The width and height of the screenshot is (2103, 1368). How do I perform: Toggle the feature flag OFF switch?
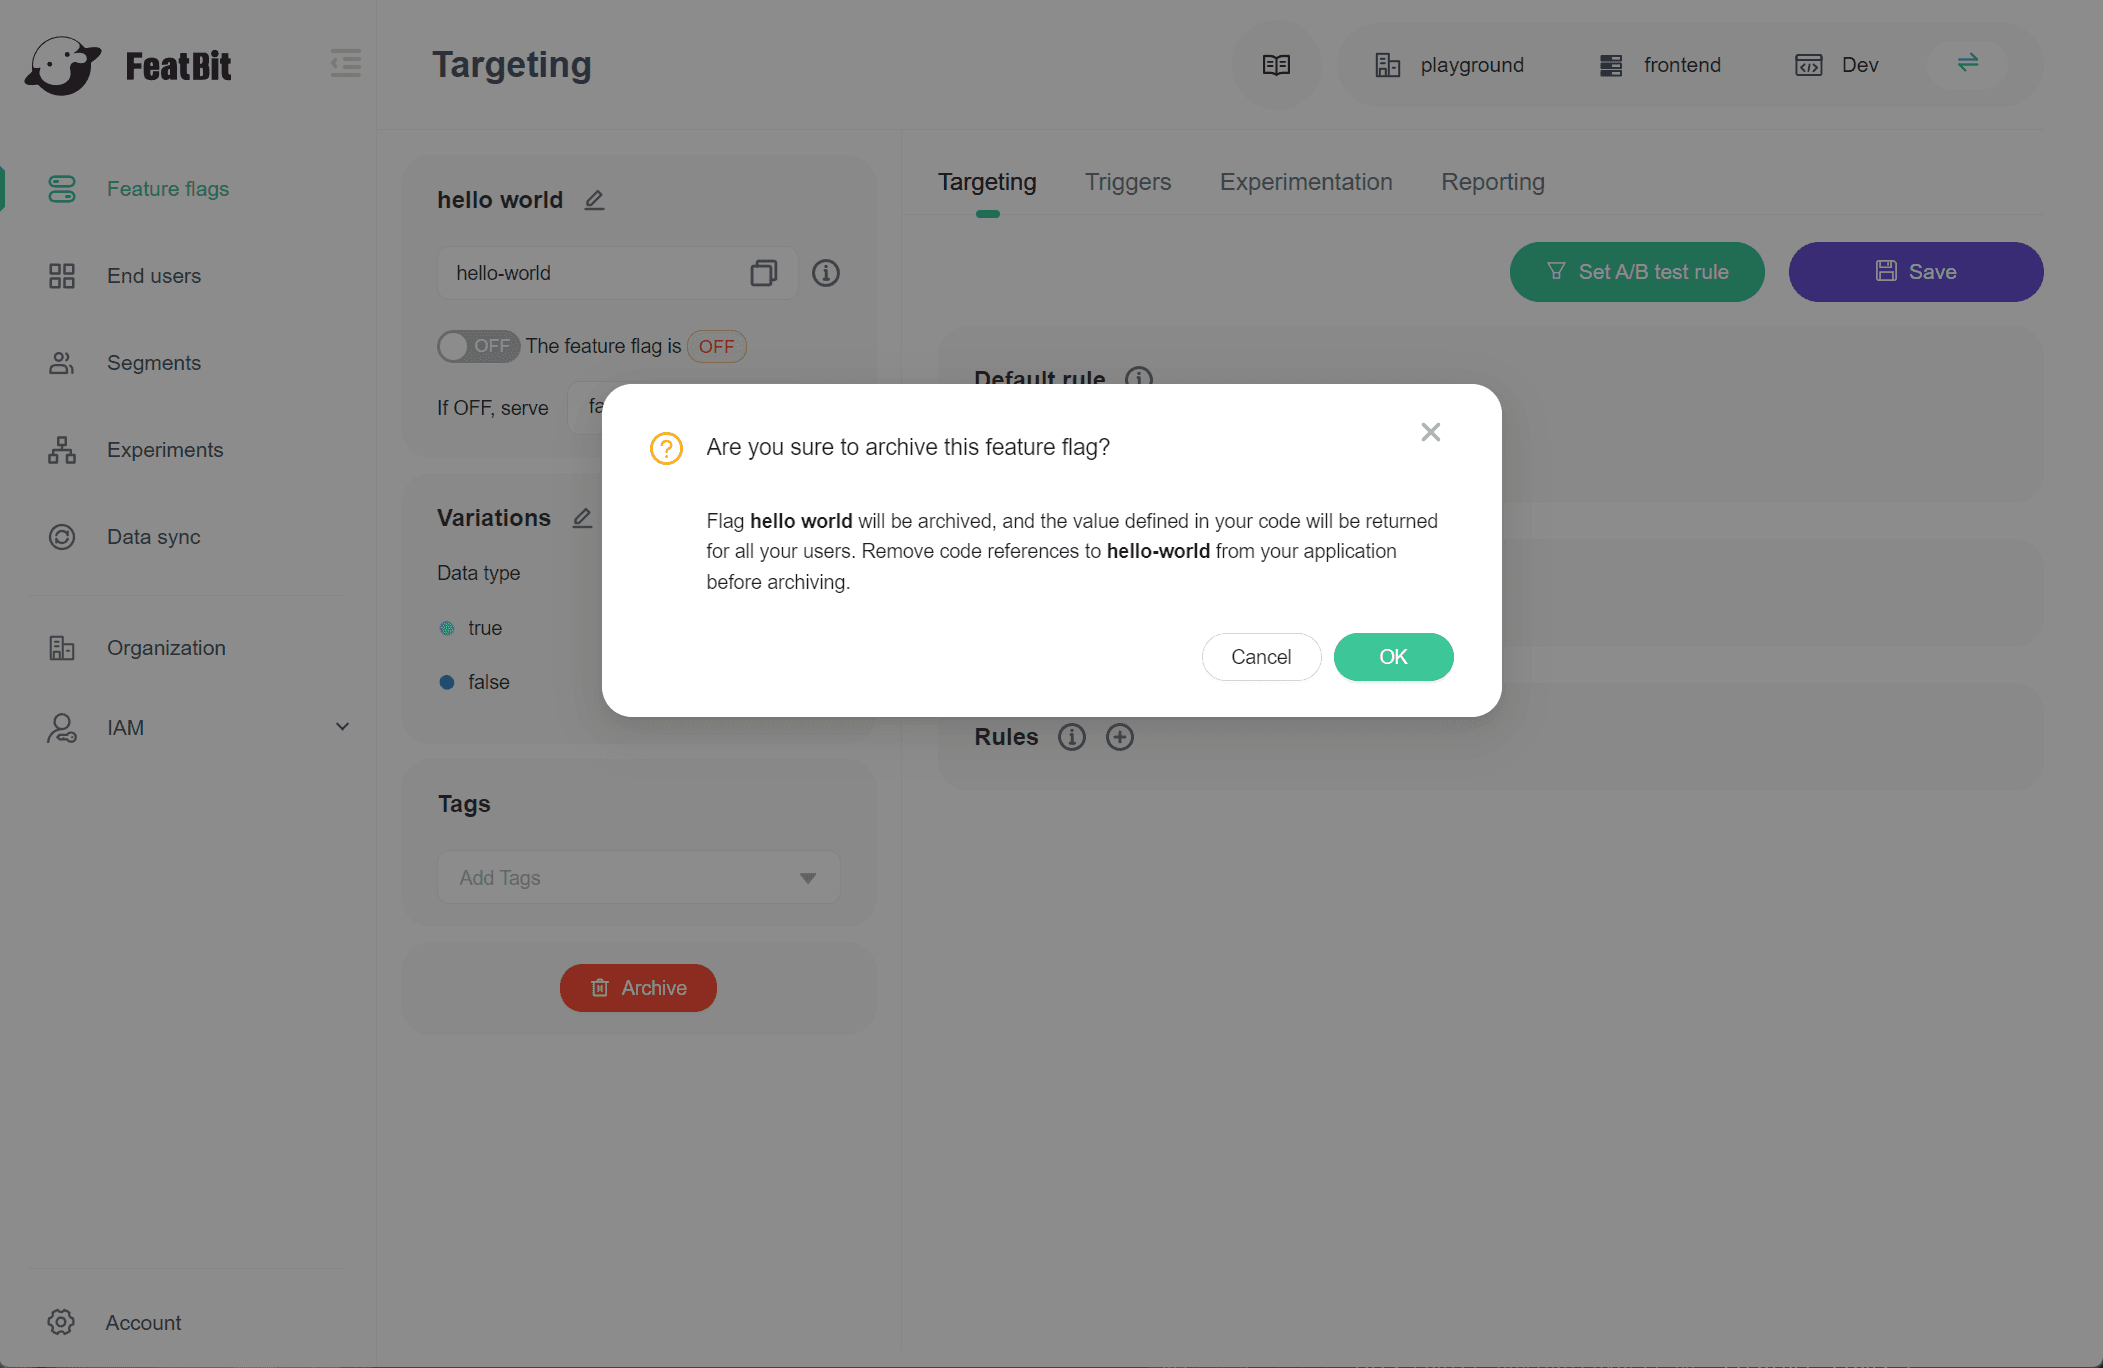(x=477, y=346)
